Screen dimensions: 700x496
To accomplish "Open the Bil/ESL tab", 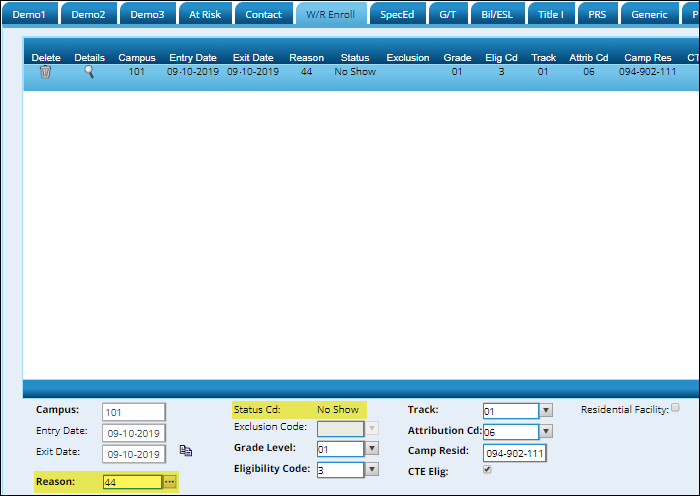I will point(497,14).
